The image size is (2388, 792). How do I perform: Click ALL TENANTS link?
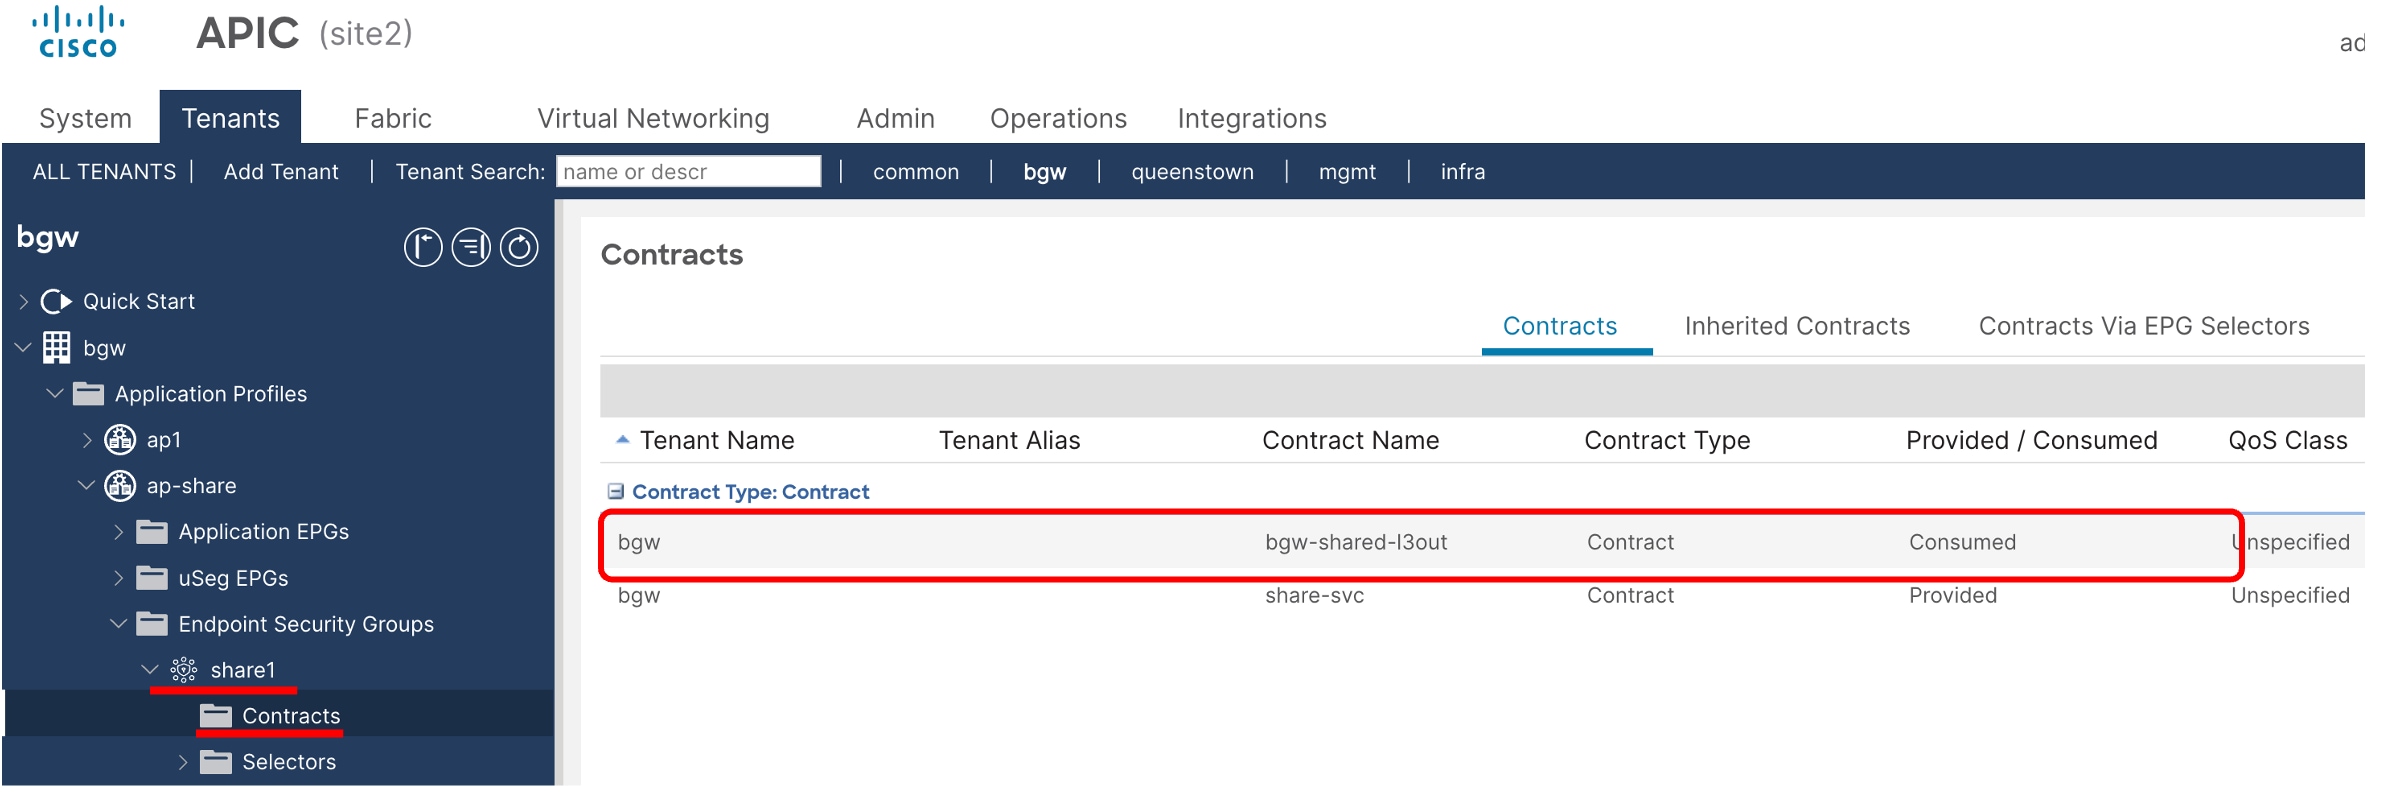[x=104, y=171]
